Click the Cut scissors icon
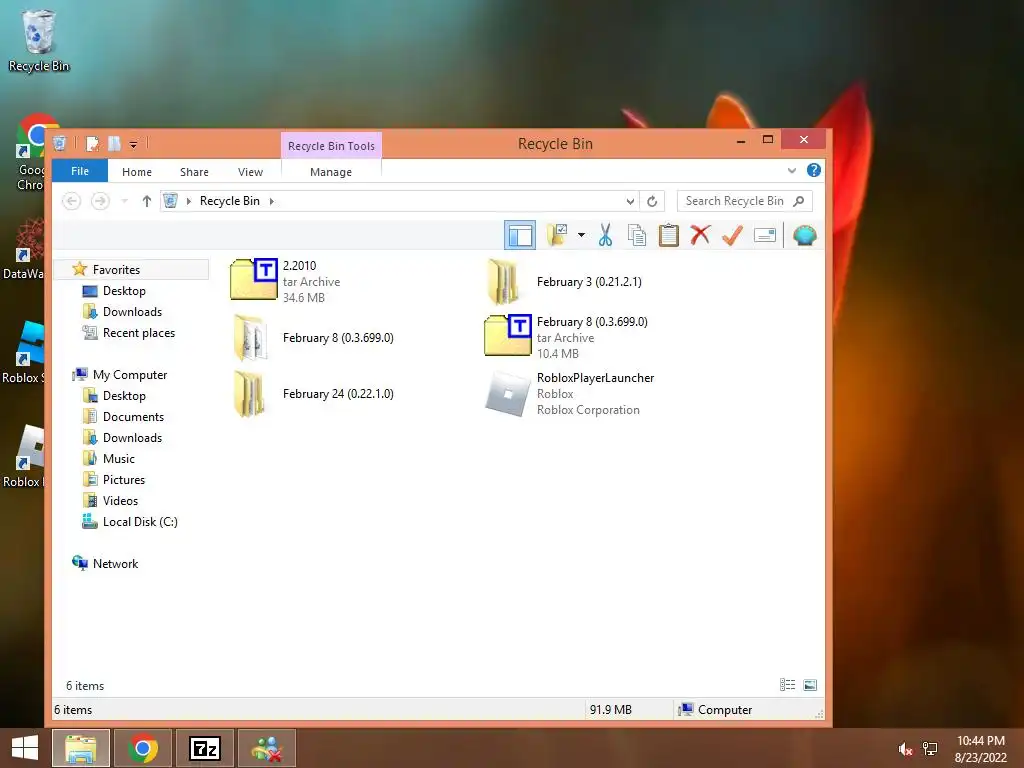The image size is (1024, 768). click(x=605, y=235)
